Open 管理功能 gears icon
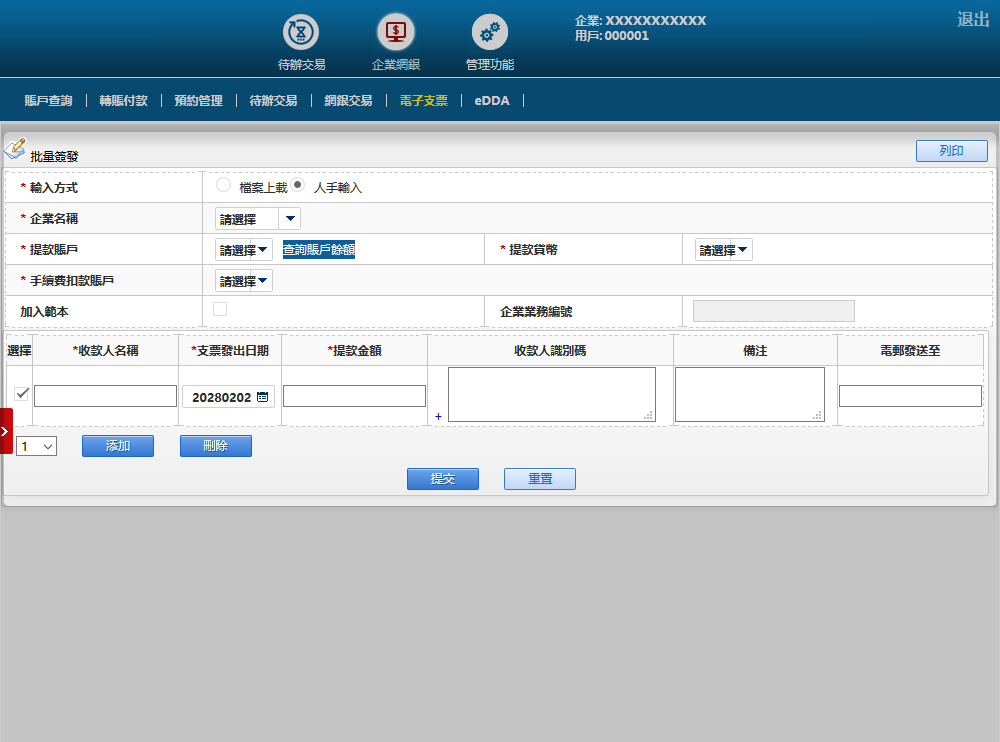This screenshot has width=1000, height=742. click(x=489, y=33)
